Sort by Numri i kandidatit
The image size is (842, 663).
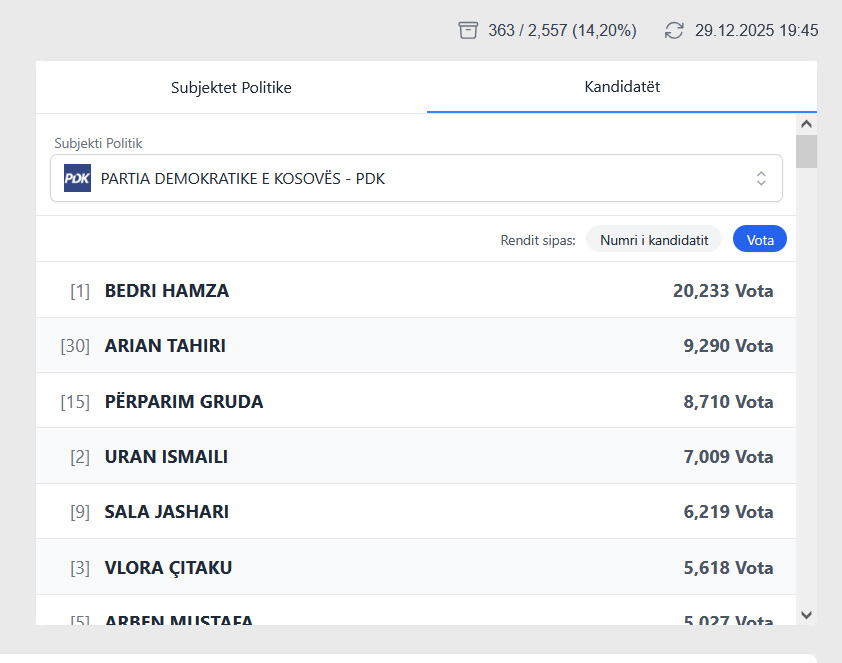coord(653,240)
